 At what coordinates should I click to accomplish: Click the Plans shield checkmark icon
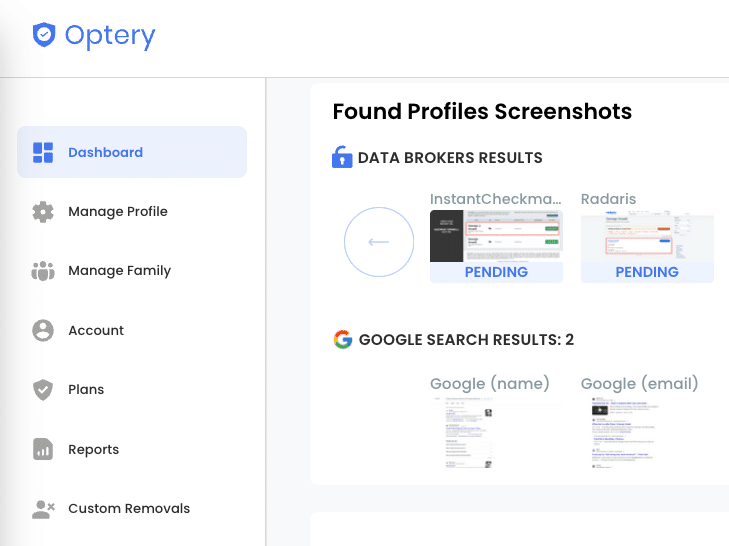(43, 390)
